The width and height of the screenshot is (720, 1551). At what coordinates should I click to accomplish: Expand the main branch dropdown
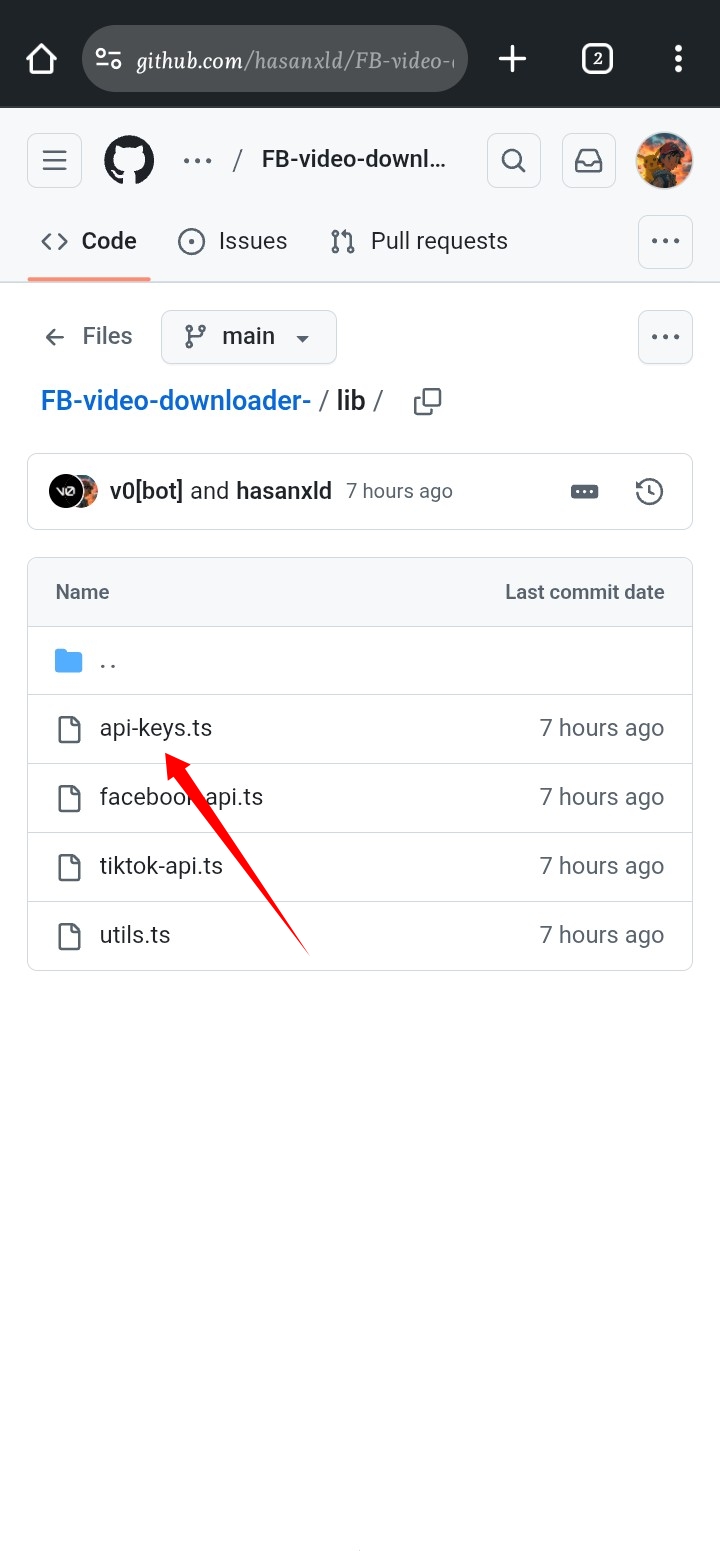(249, 337)
